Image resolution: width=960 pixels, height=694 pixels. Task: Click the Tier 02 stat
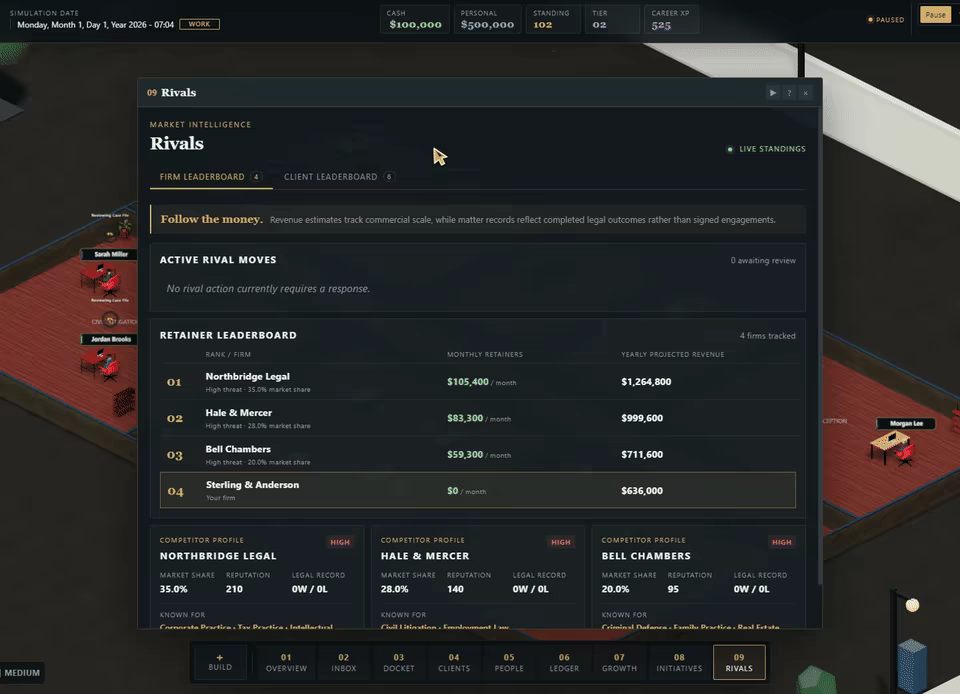point(610,20)
